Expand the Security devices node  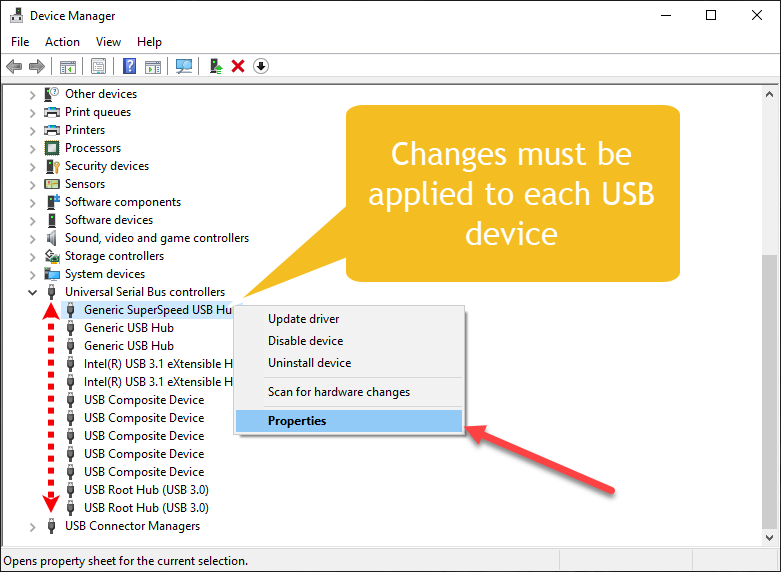(32, 167)
